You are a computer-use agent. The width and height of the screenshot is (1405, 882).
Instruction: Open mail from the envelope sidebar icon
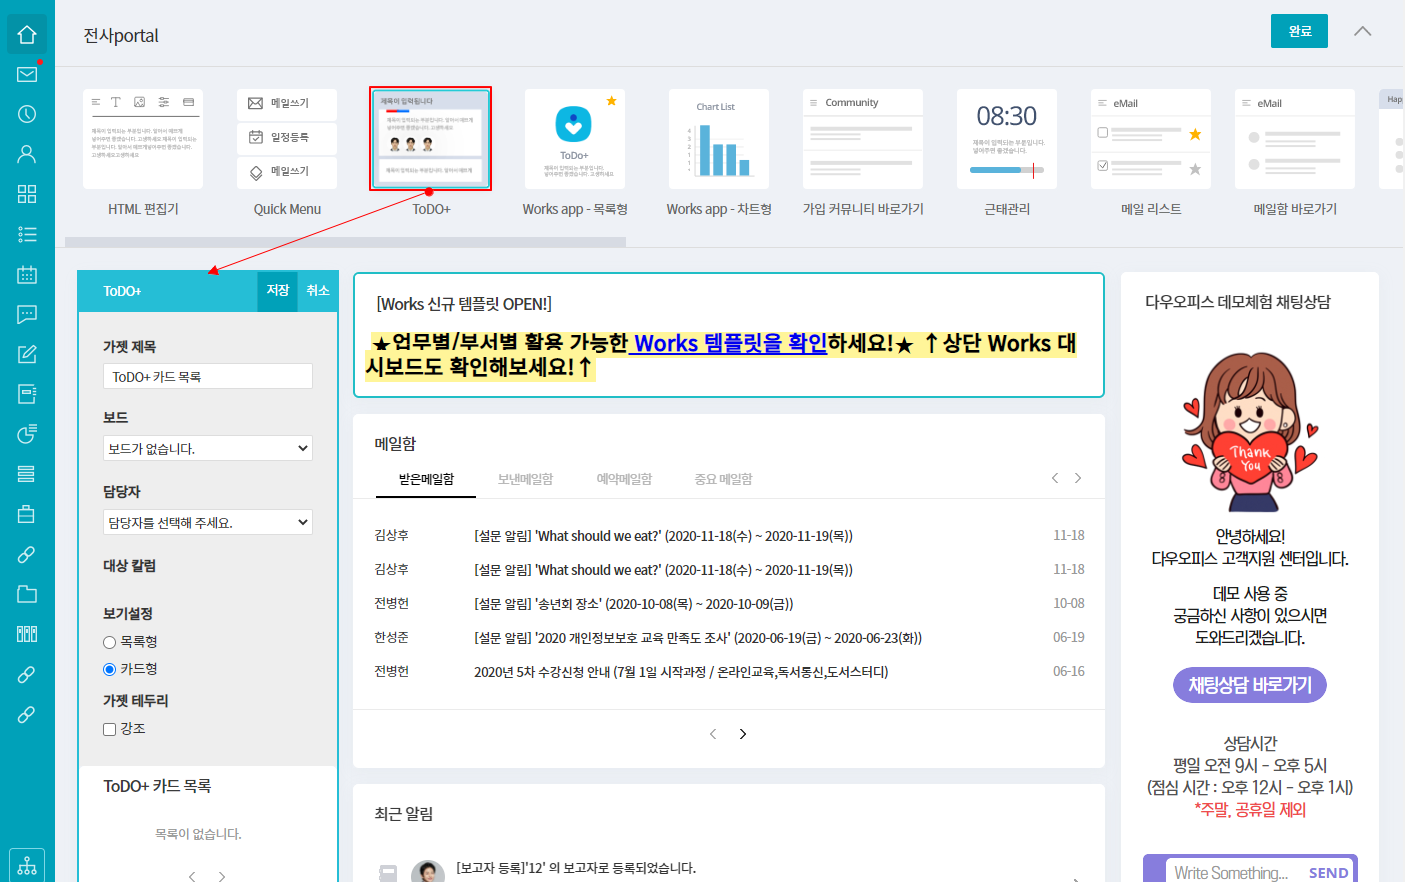[27, 74]
